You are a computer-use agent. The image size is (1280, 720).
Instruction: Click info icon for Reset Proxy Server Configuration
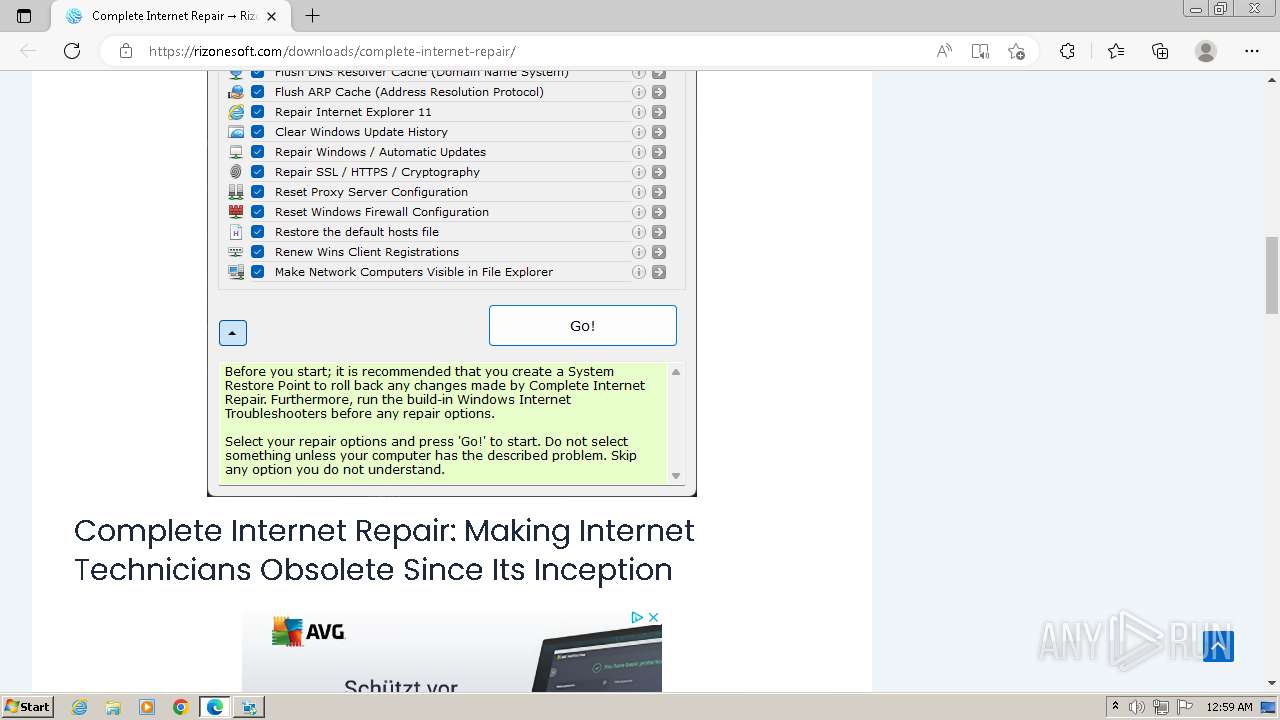tap(639, 192)
